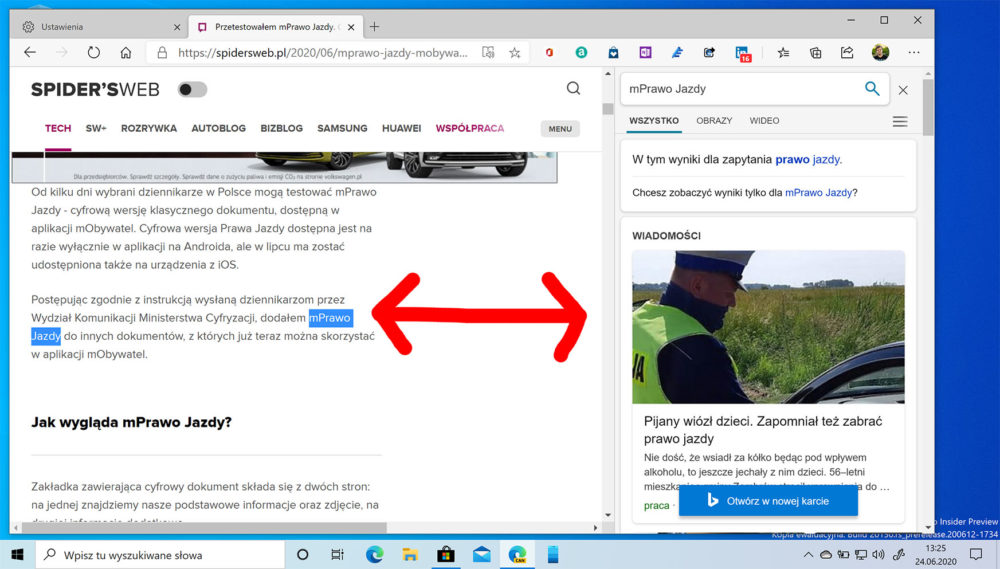The height and width of the screenshot is (569, 1000).
Task: Follow the 'prawo jazdy' query link
Action: pyautogui.click(x=807, y=159)
